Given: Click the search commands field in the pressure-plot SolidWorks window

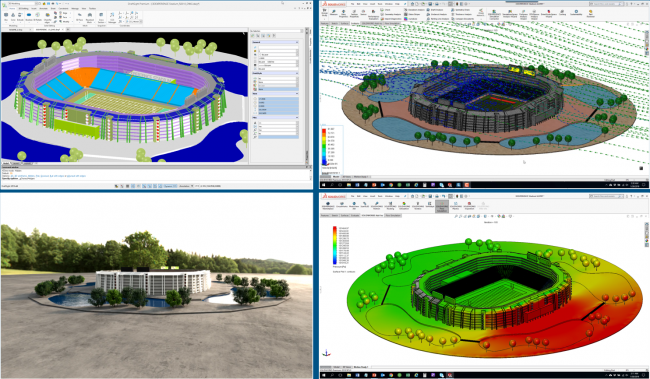Looking at the screenshot, I should pos(606,196).
